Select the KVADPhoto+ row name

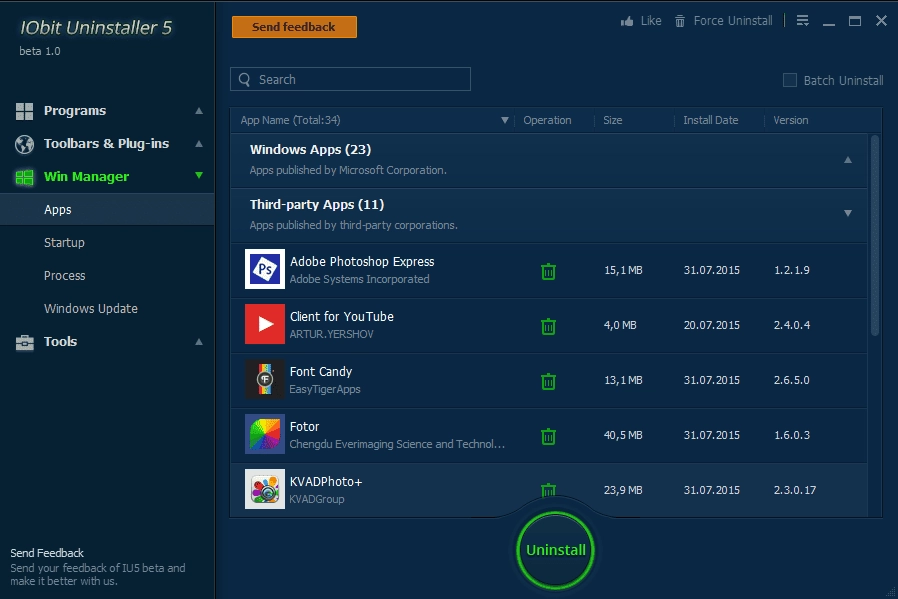[326, 482]
